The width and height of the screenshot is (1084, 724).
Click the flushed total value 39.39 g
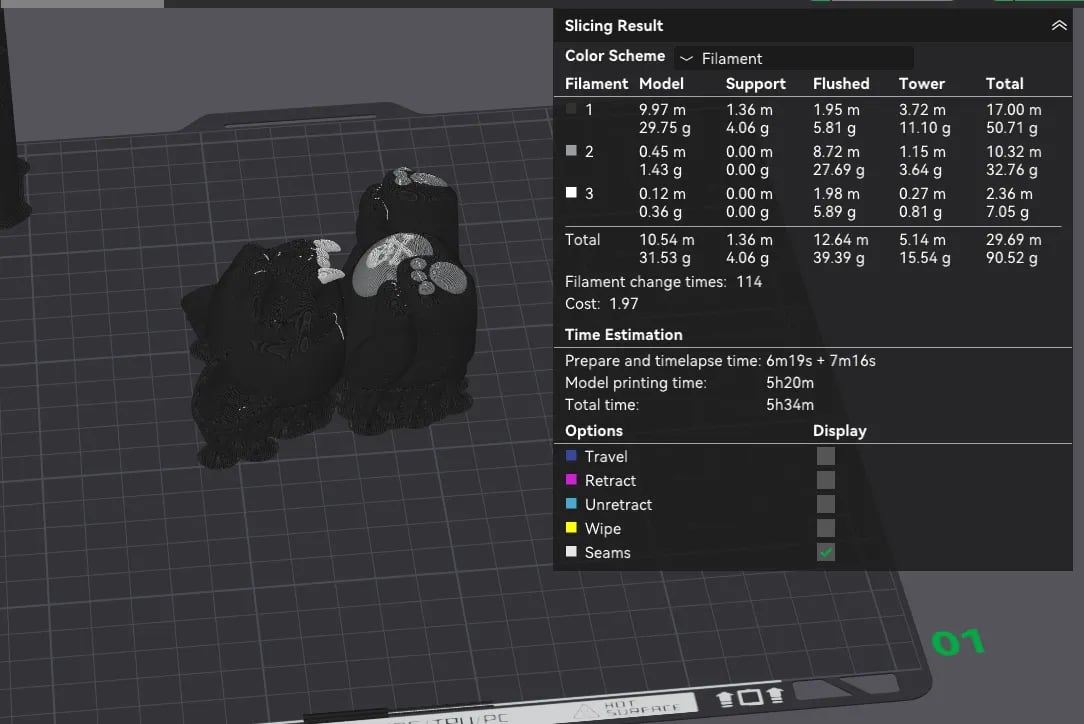pos(839,258)
